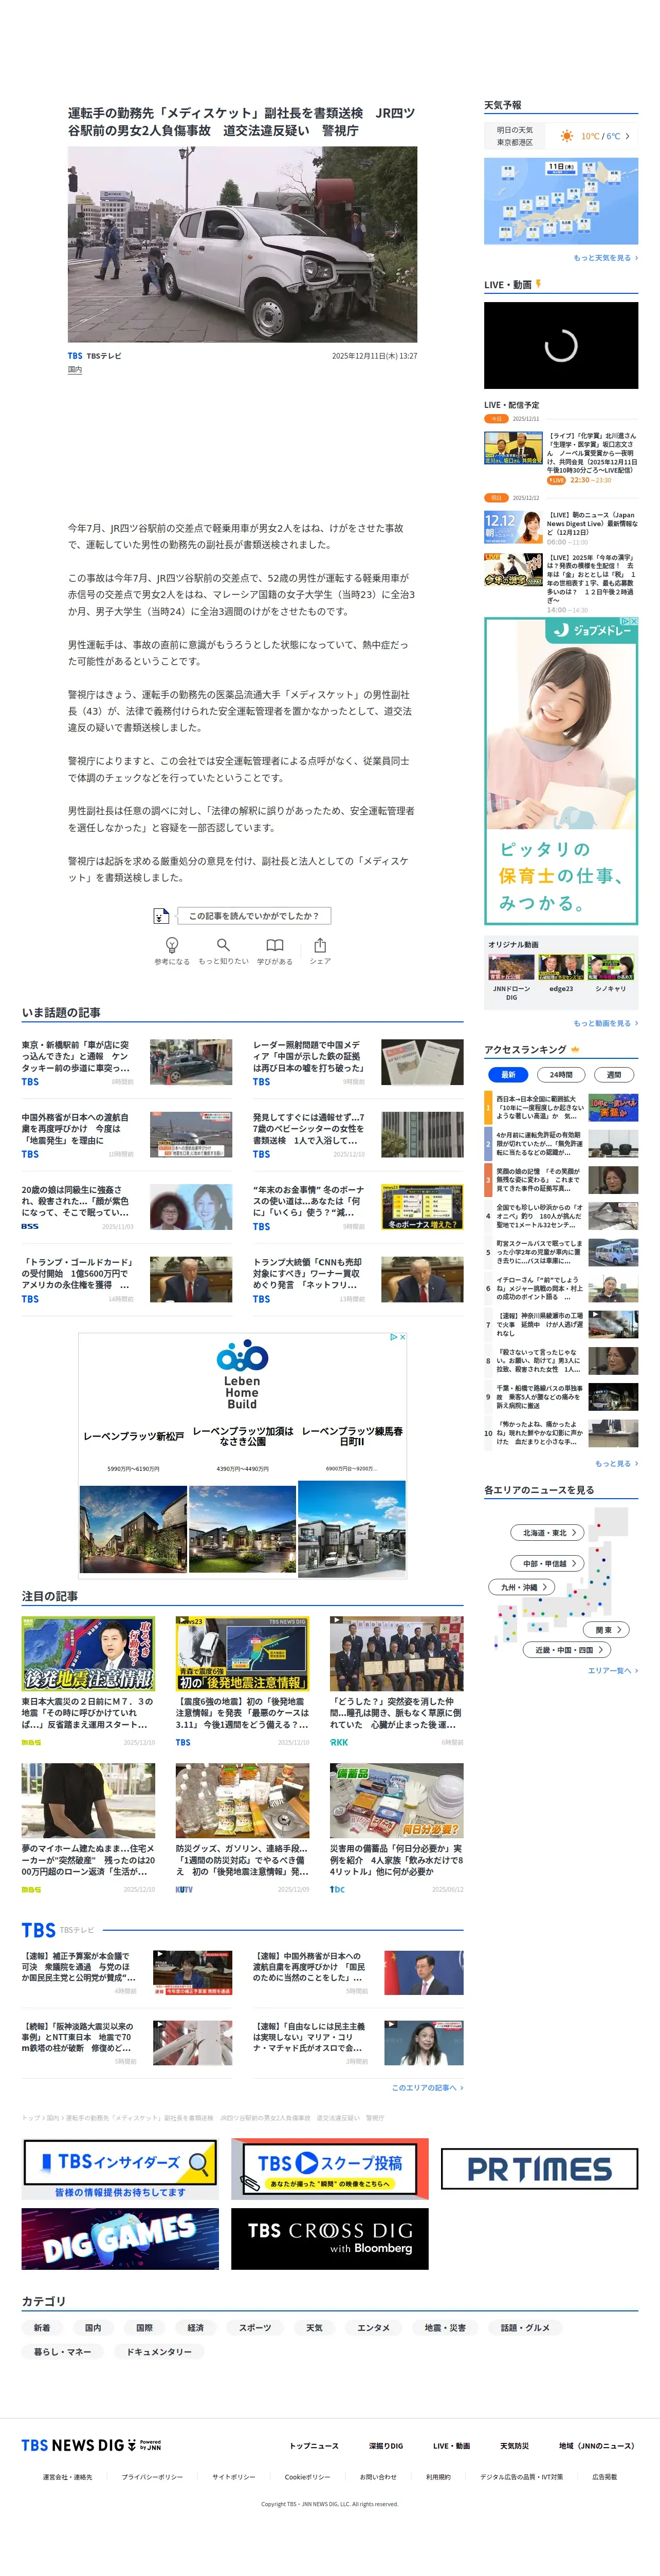Click the edge23 video thumbnail
The height and width of the screenshot is (2576, 660).
click(x=561, y=967)
